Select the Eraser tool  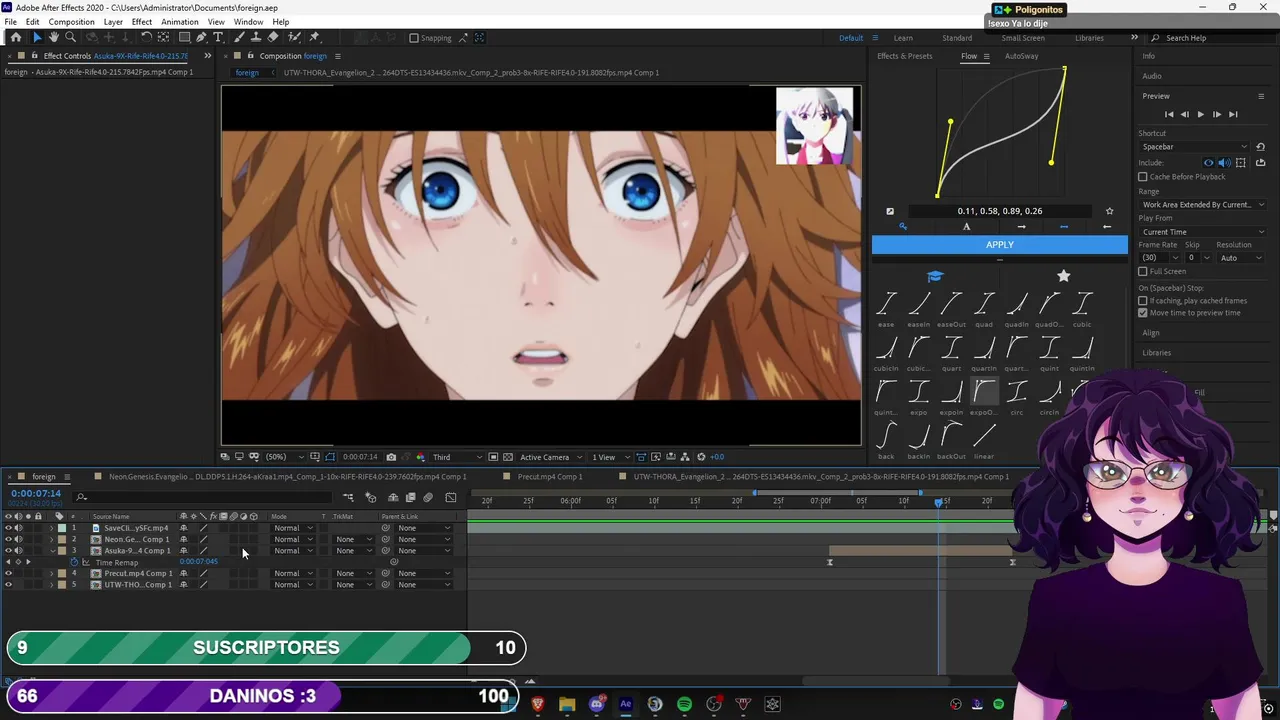point(273,37)
